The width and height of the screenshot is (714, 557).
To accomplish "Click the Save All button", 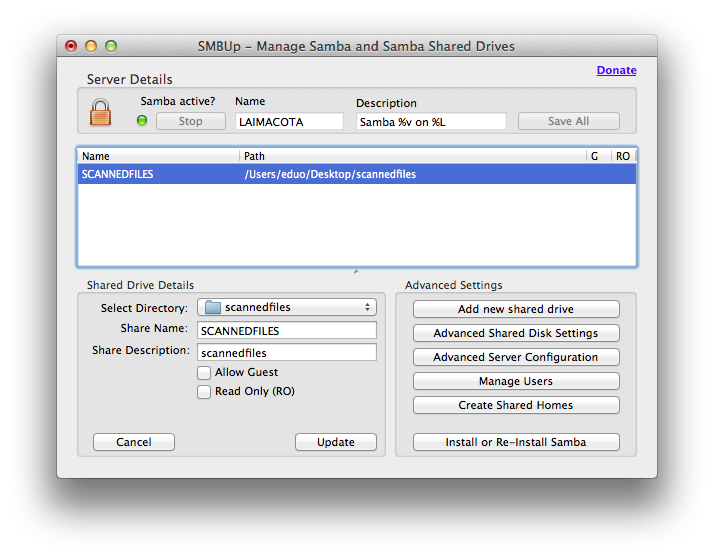I will (568, 121).
